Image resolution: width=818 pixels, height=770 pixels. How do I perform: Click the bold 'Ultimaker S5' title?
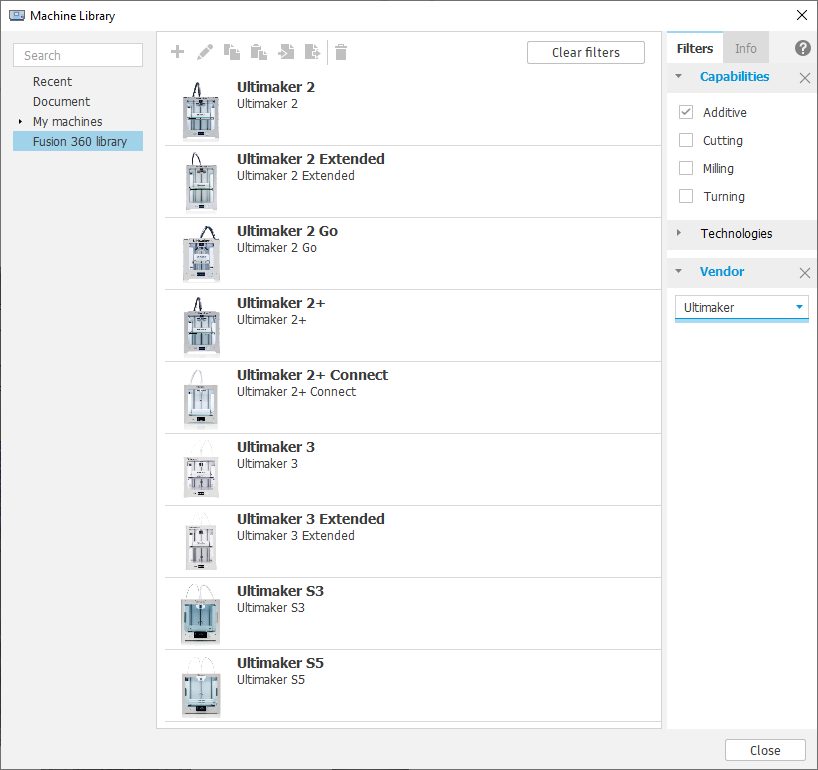click(x=280, y=663)
